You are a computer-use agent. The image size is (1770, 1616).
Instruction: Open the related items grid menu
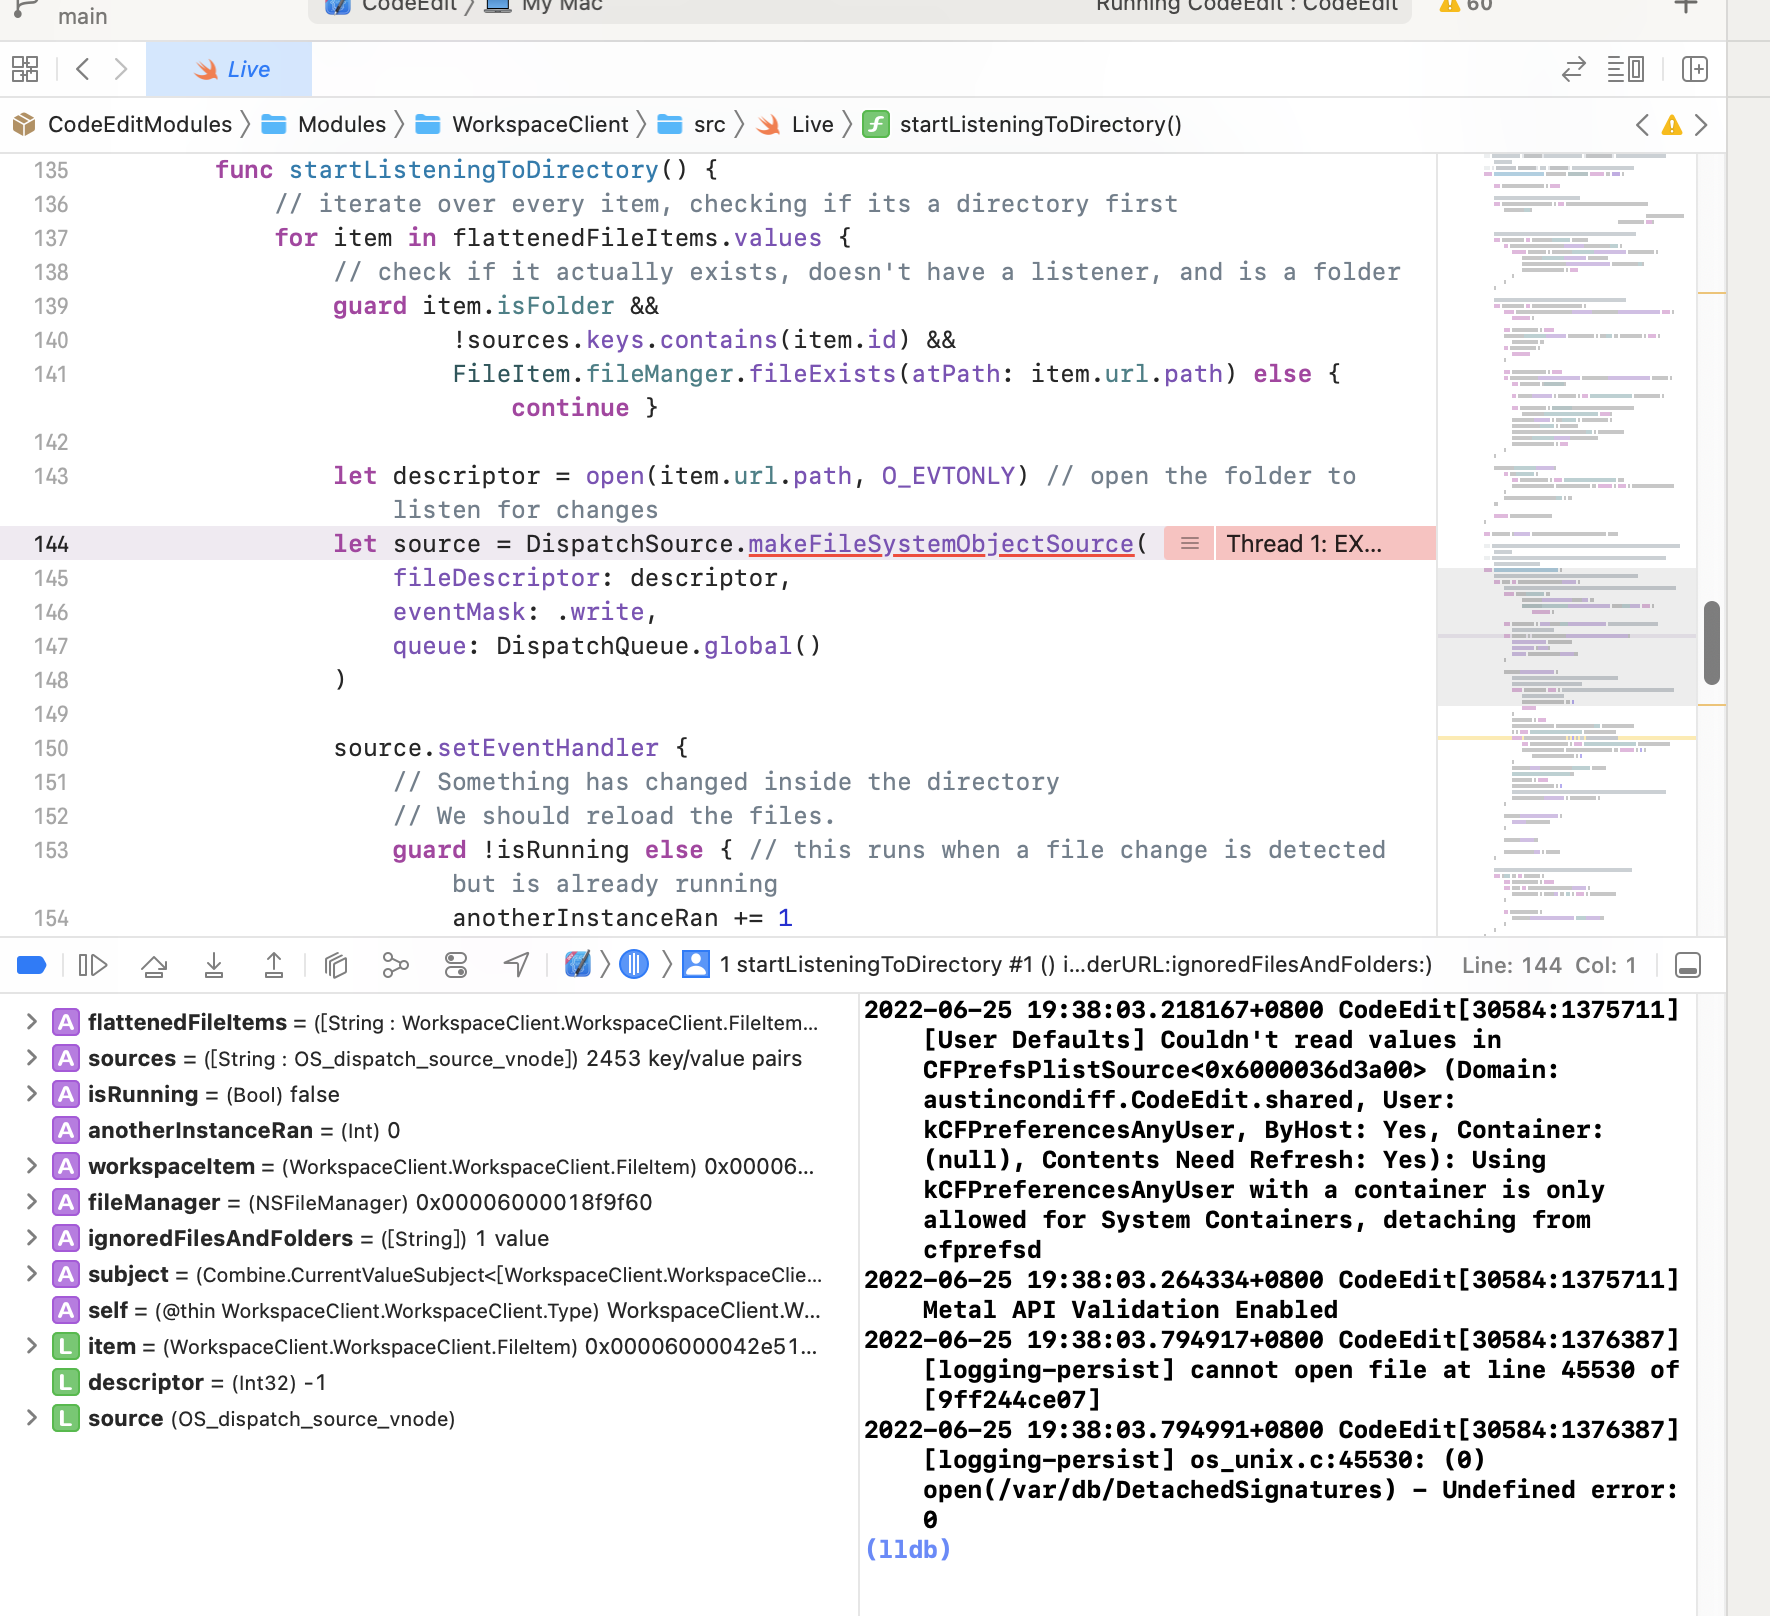(25, 69)
